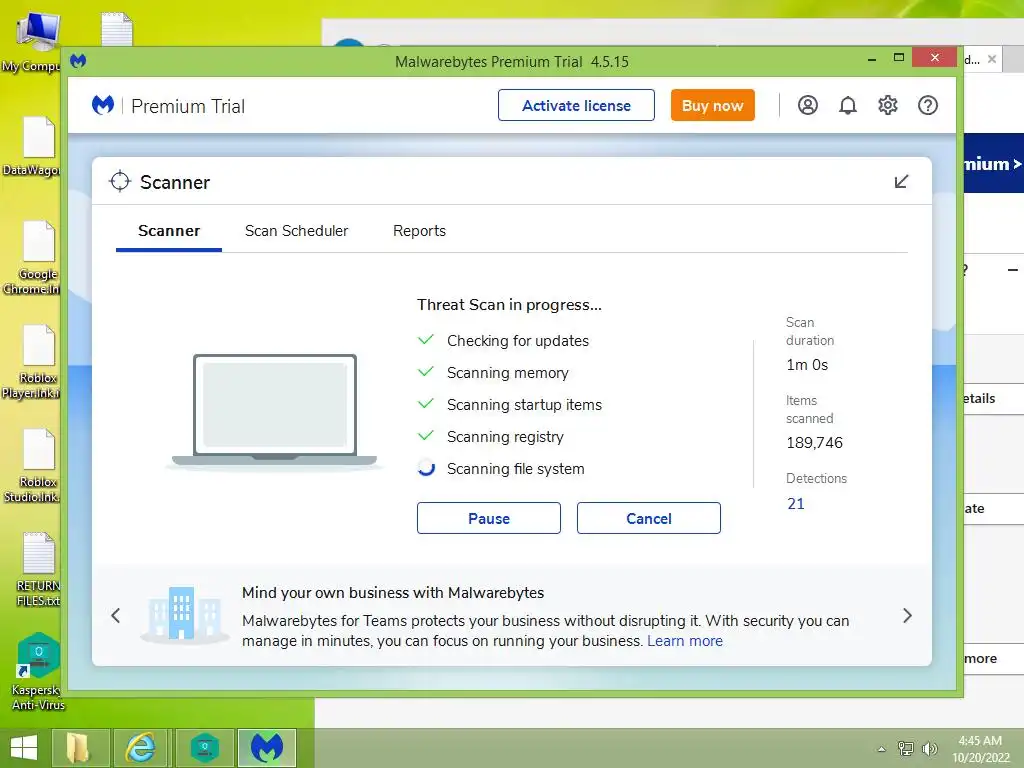Click the Scanning file system spinner
1024x768 pixels.
click(426, 468)
